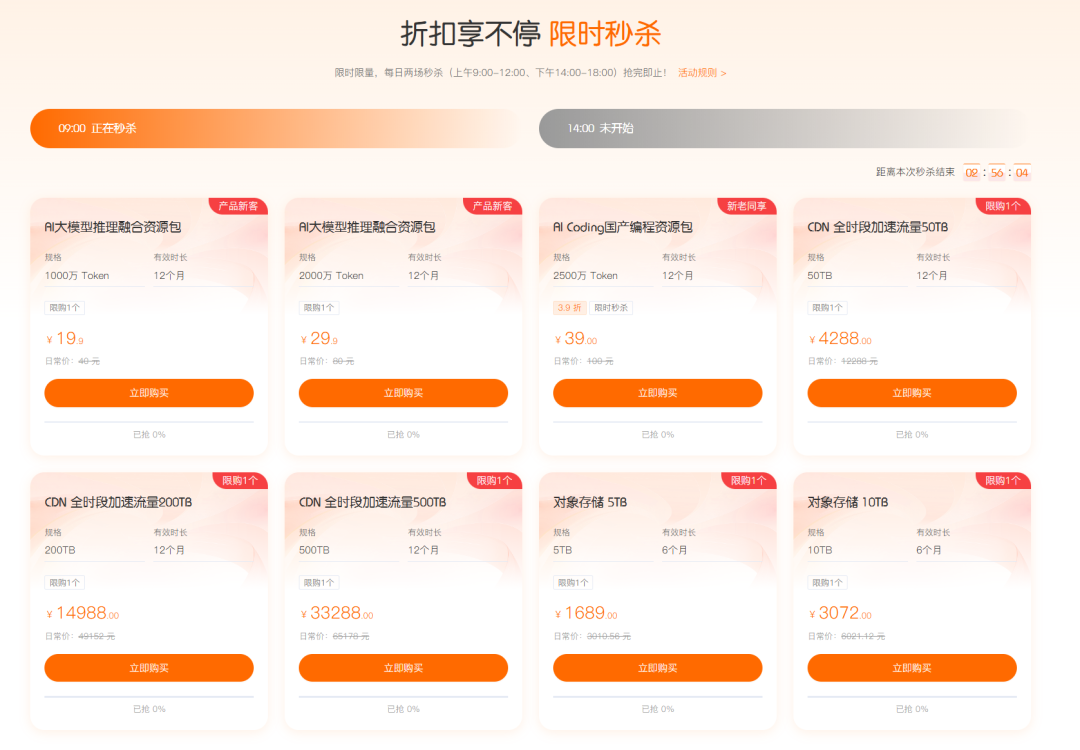Buy the 1000万 Token AI大模型 resource pack
This screenshot has width=1080, height=750.
coord(149,393)
